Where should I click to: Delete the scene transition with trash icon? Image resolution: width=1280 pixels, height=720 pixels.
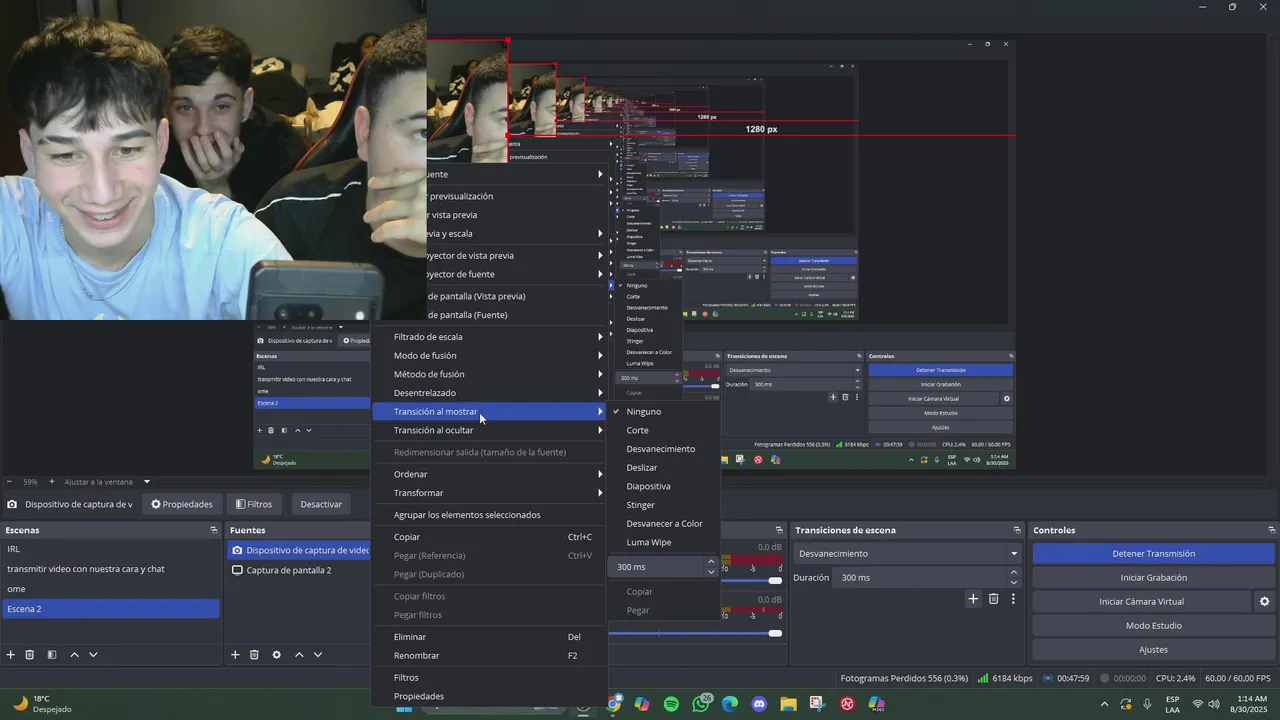coord(993,599)
